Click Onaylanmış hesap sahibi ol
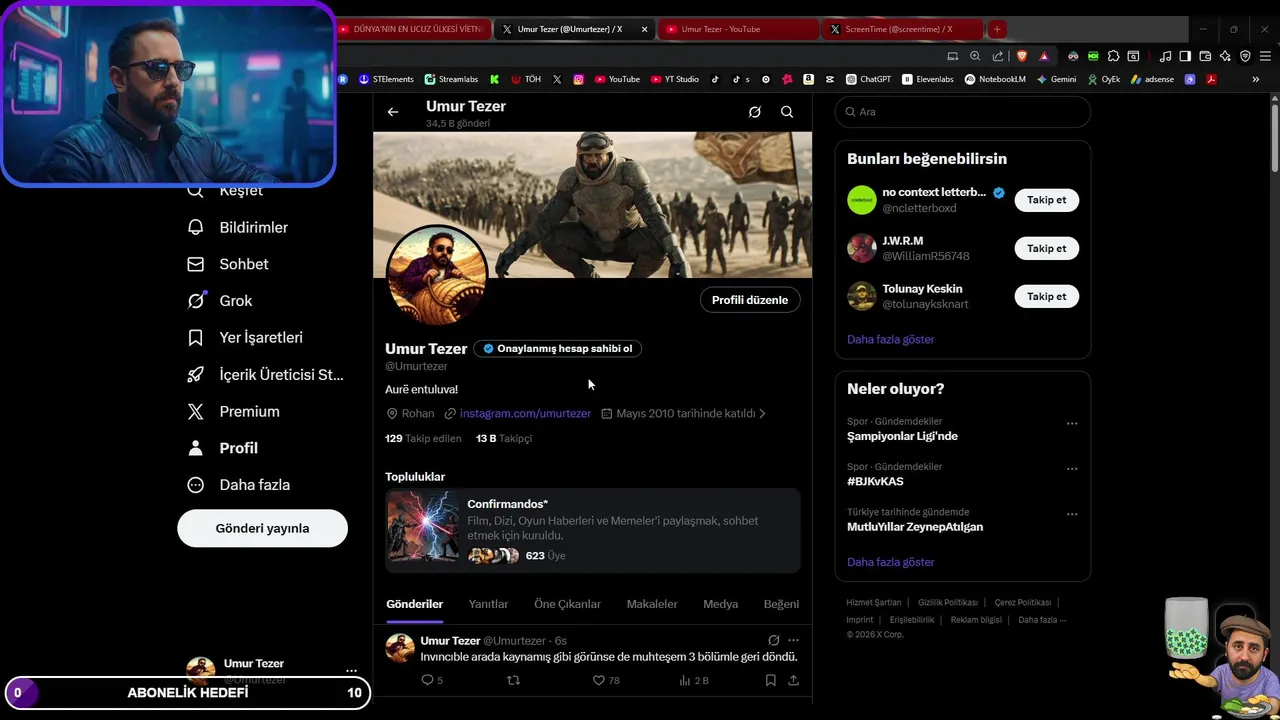The image size is (1280, 720). point(558,348)
